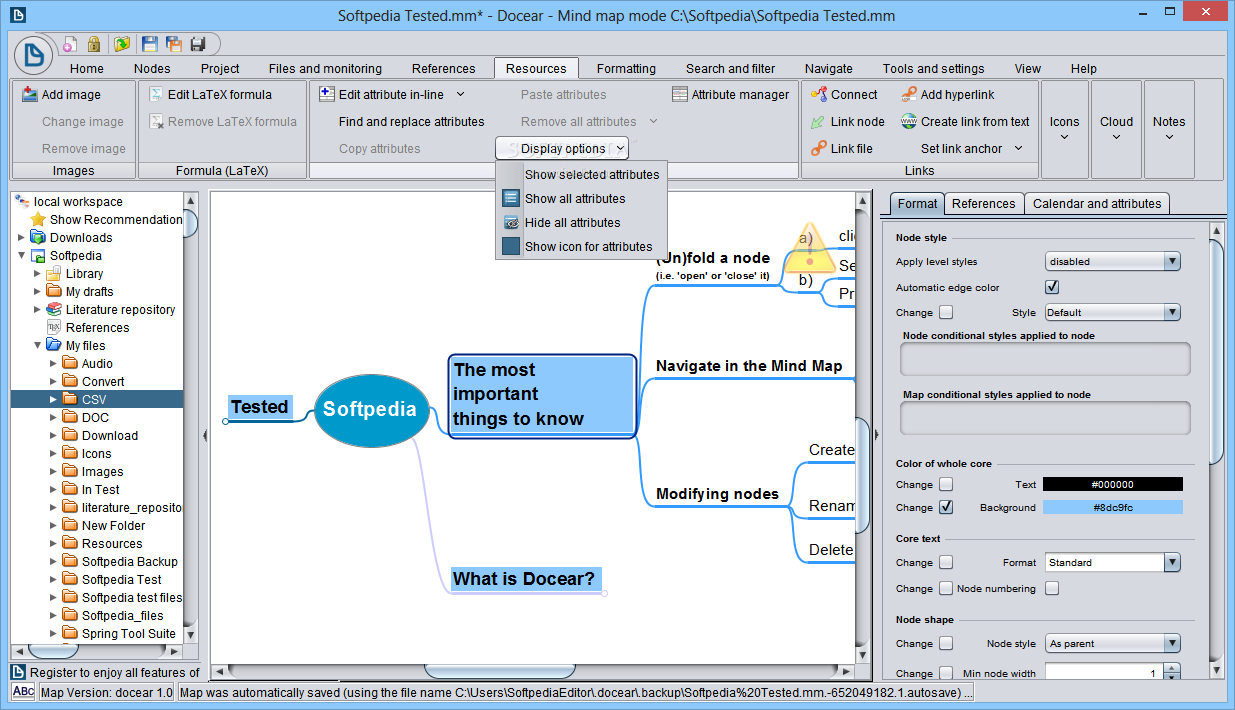
Task: Click the Softpedia root ellipse node
Action: [370, 409]
